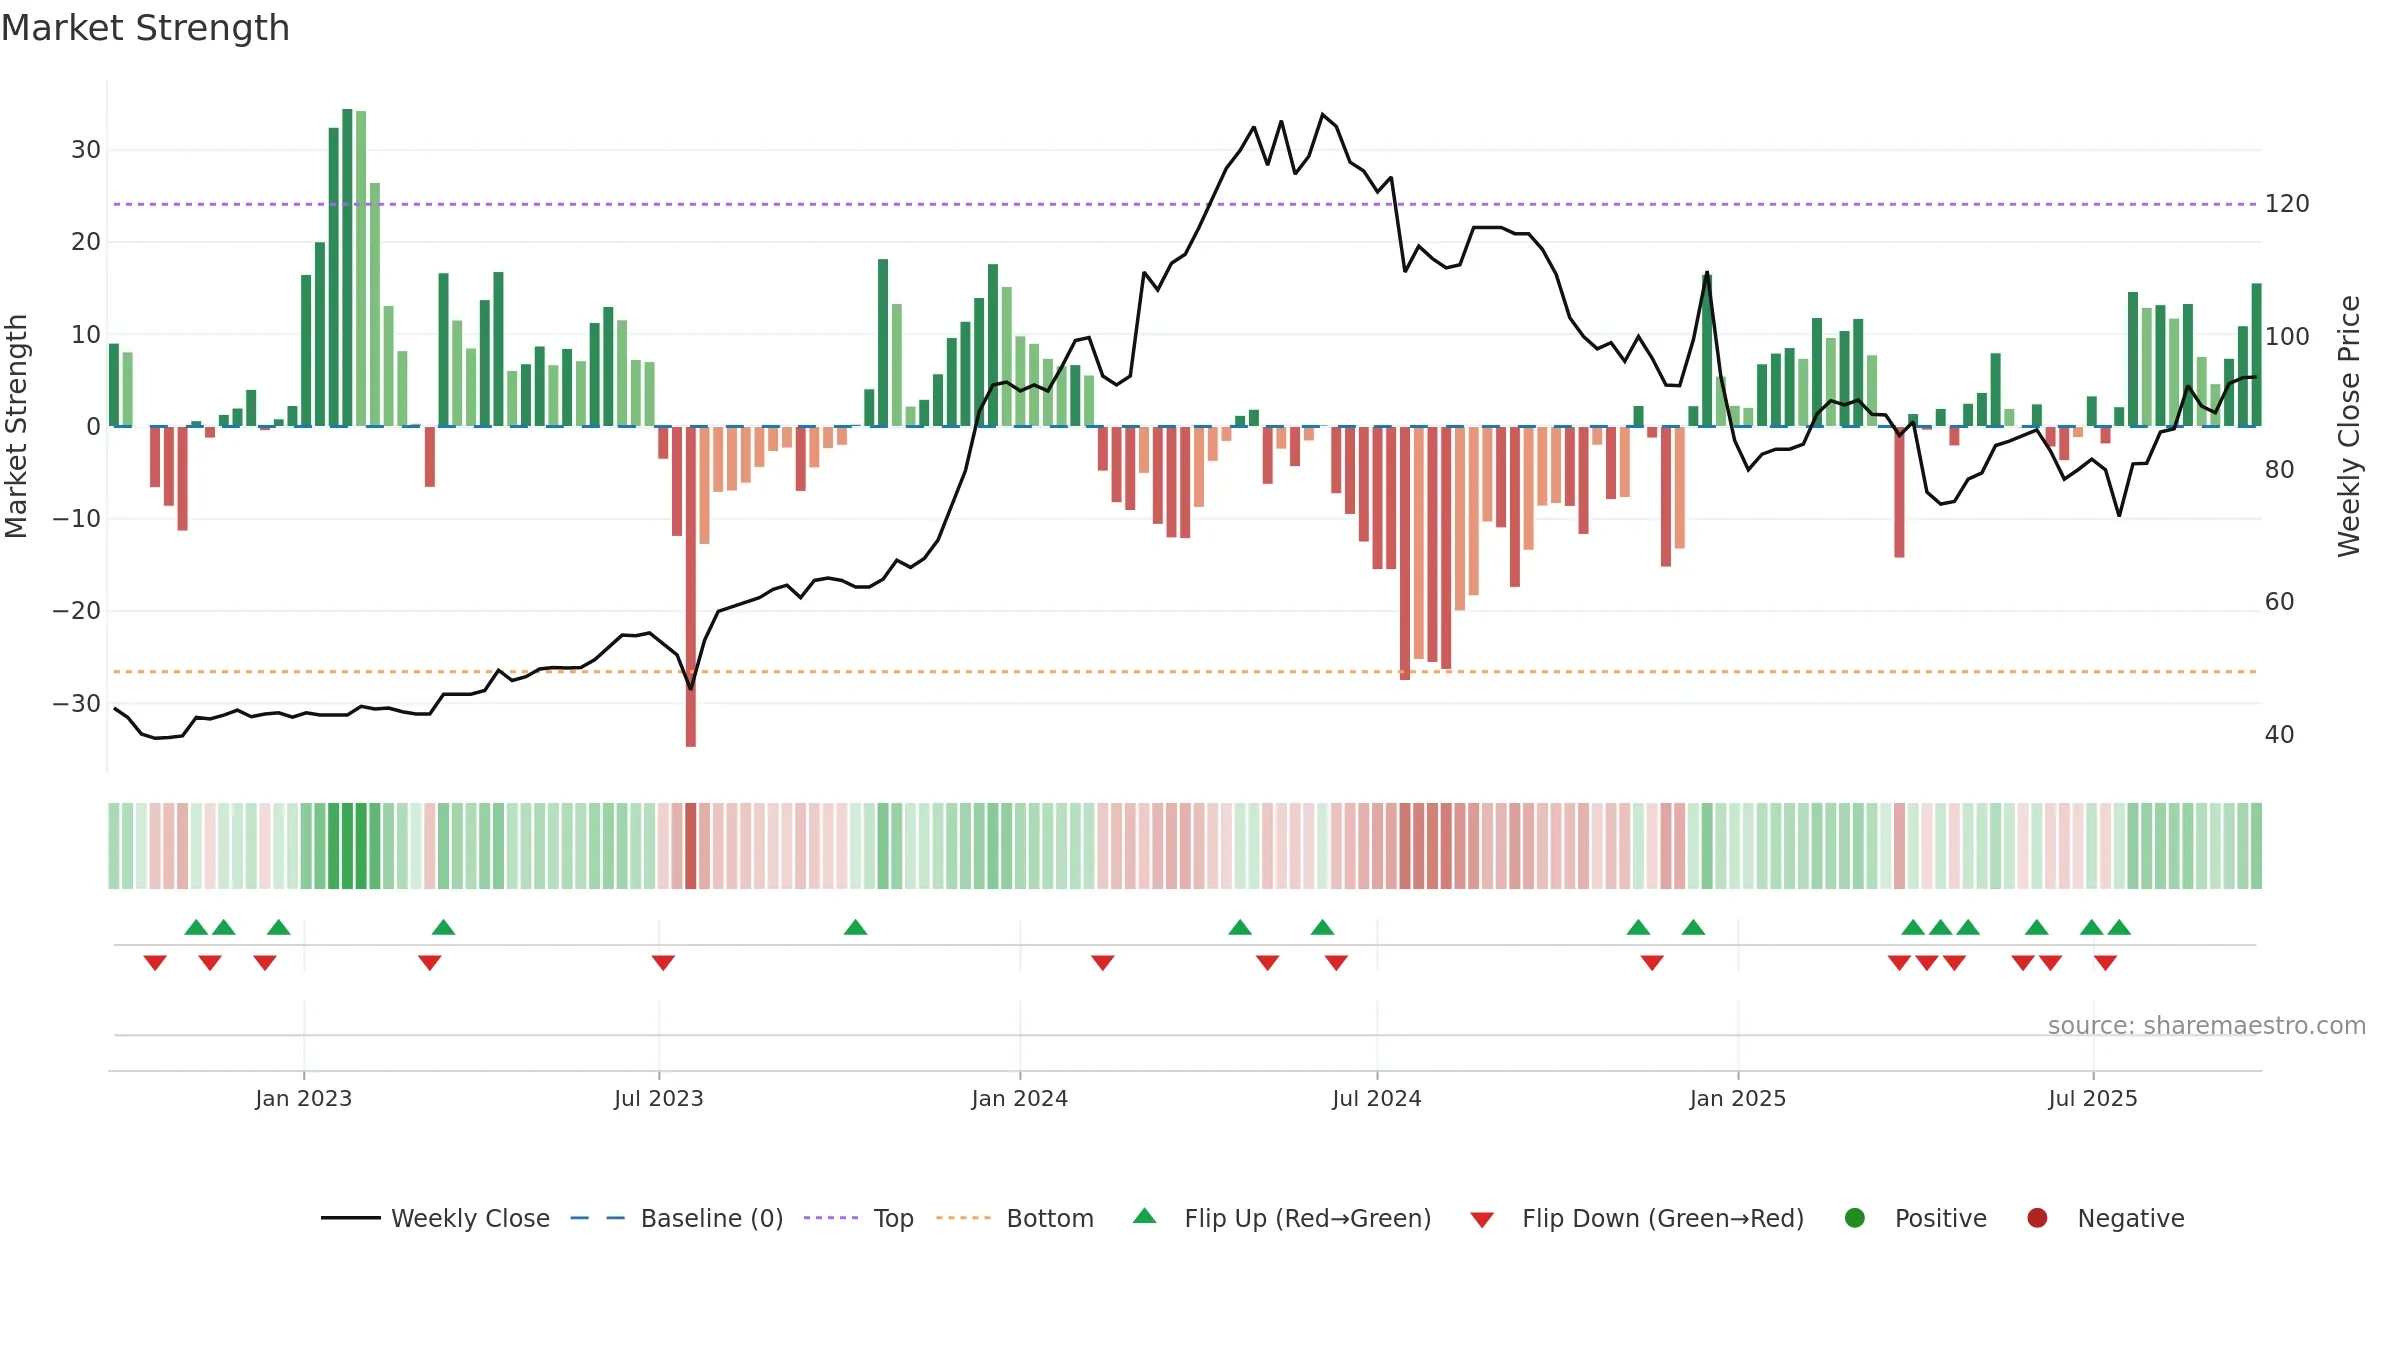Click the red Negative dot in legend
This screenshot has width=2400, height=1350.
point(2037,1218)
